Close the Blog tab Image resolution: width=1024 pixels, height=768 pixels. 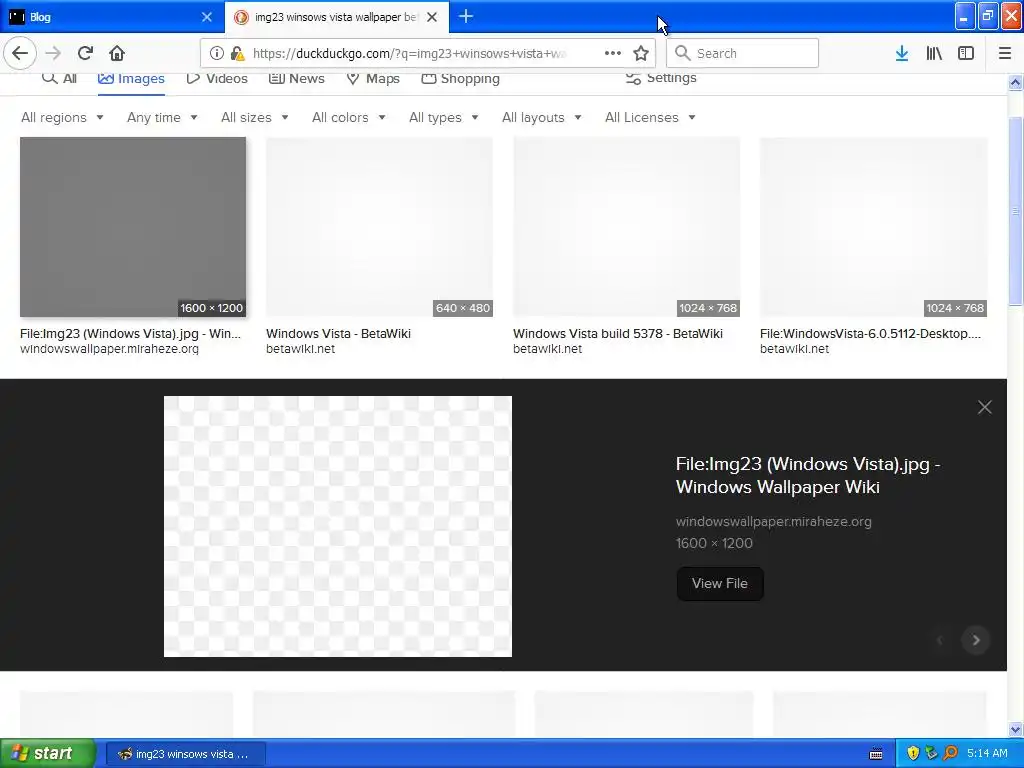pyautogui.click(x=207, y=17)
